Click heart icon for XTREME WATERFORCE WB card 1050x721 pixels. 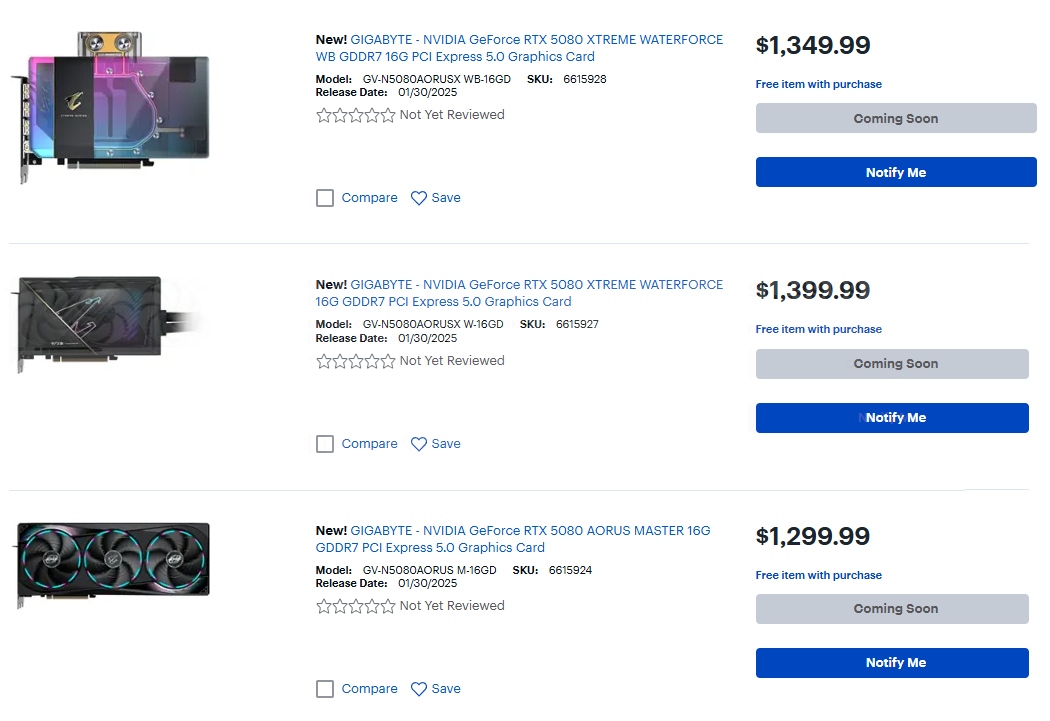click(419, 198)
